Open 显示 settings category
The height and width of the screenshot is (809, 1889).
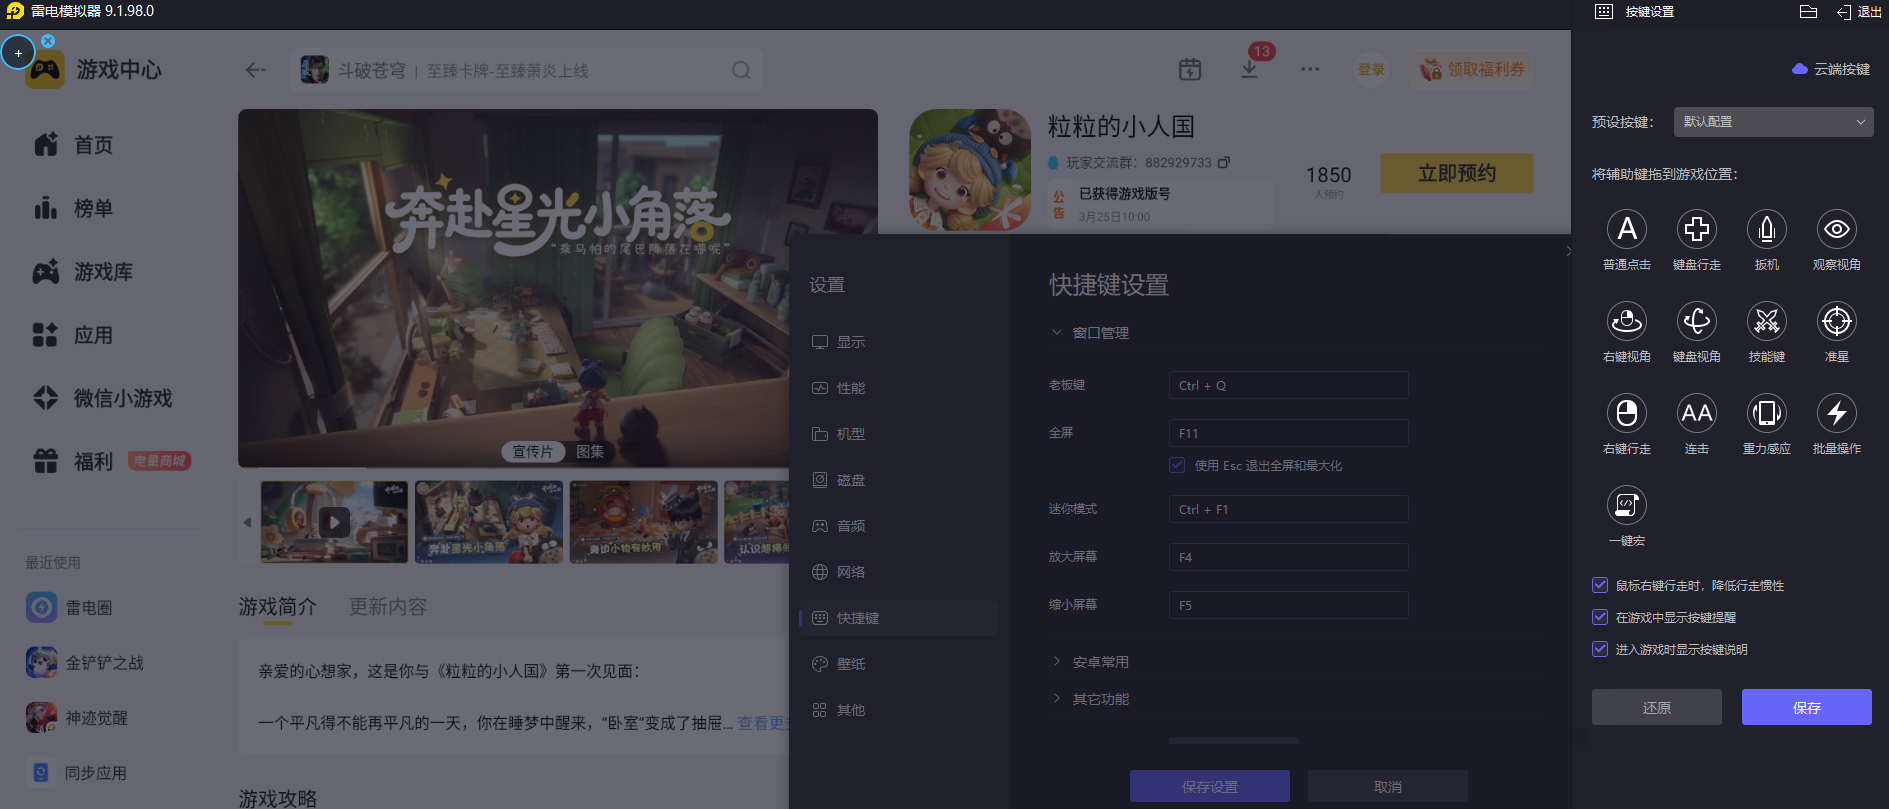[x=899, y=342]
